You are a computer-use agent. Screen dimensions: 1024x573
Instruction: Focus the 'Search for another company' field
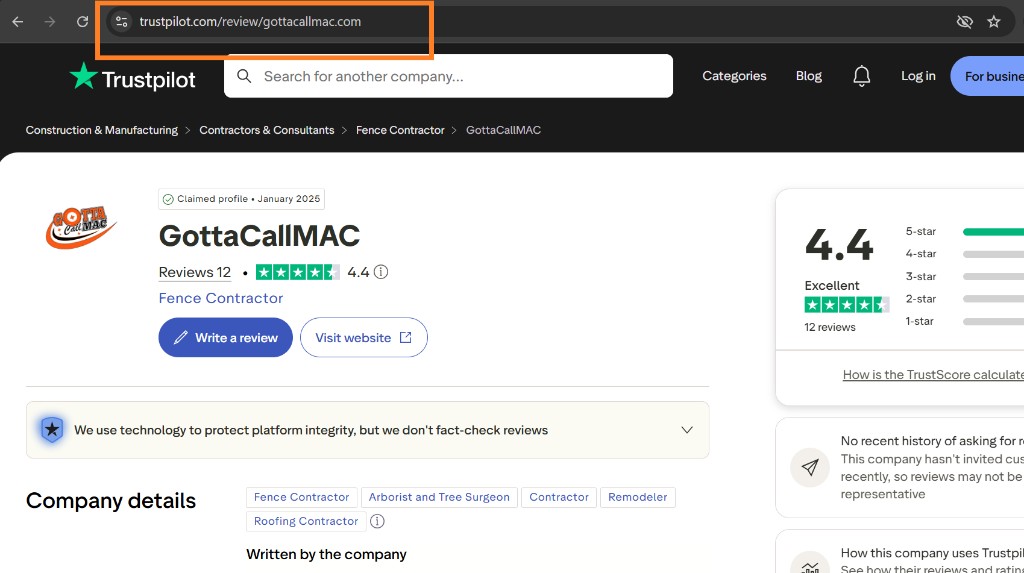coord(448,76)
